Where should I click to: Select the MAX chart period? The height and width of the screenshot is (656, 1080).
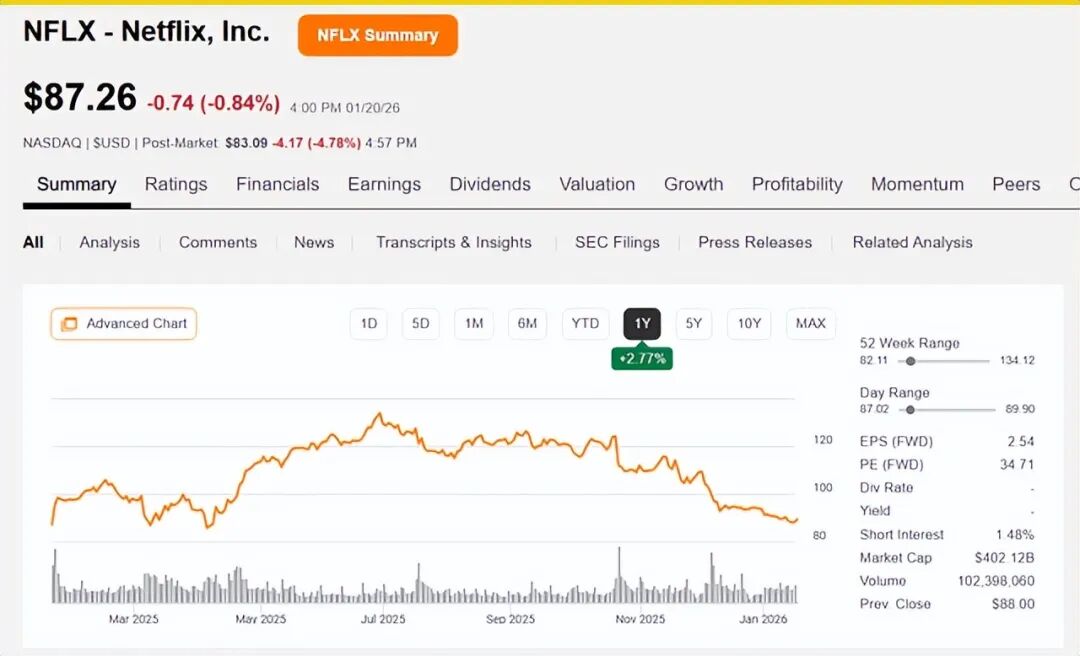pyautogui.click(x=810, y=324)
